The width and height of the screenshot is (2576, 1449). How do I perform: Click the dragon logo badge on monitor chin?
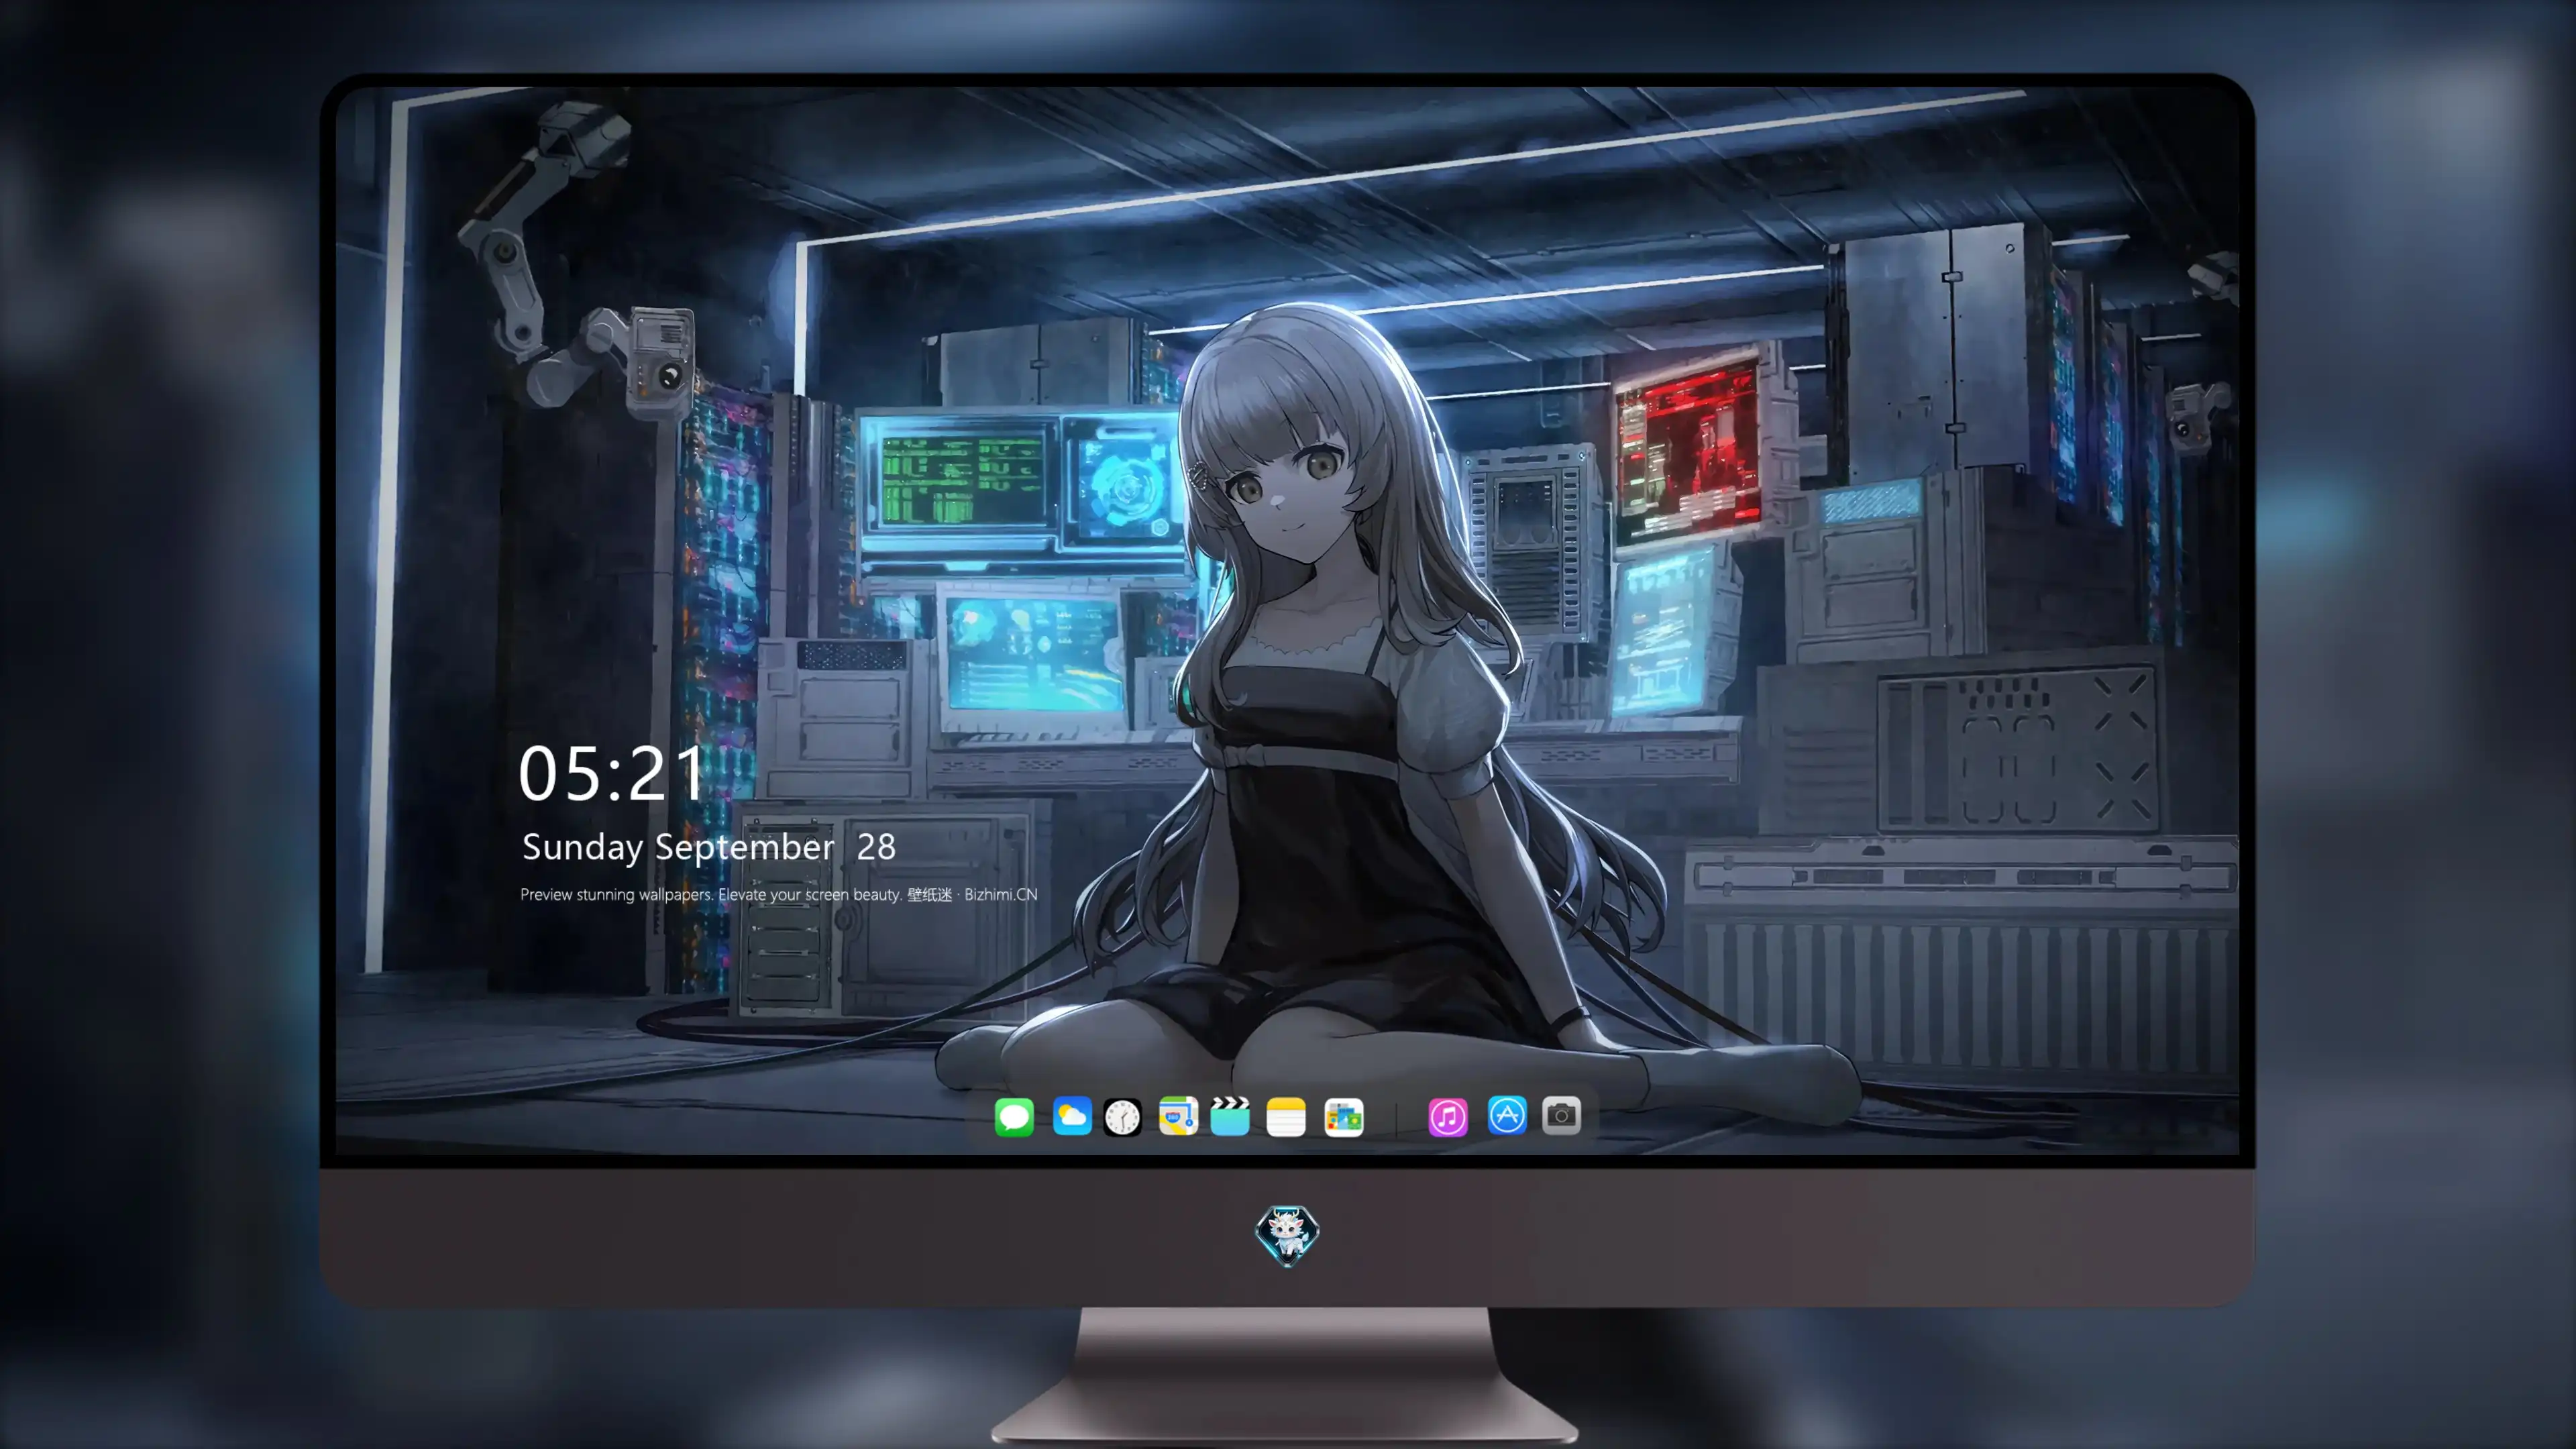pyautogui.click(x=1287, y=1236)
